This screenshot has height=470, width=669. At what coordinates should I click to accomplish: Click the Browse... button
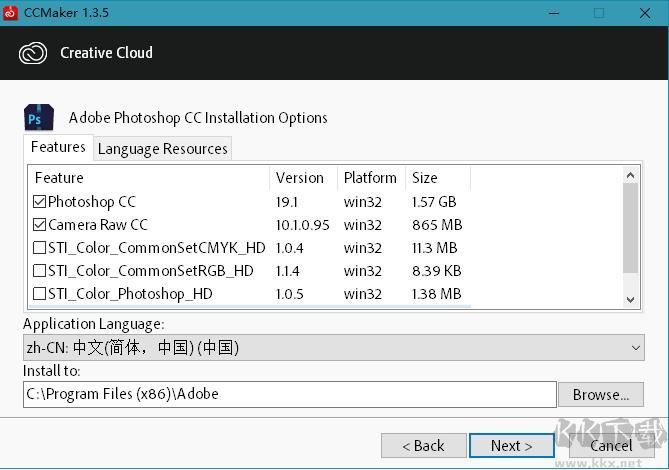coord(601,394)
